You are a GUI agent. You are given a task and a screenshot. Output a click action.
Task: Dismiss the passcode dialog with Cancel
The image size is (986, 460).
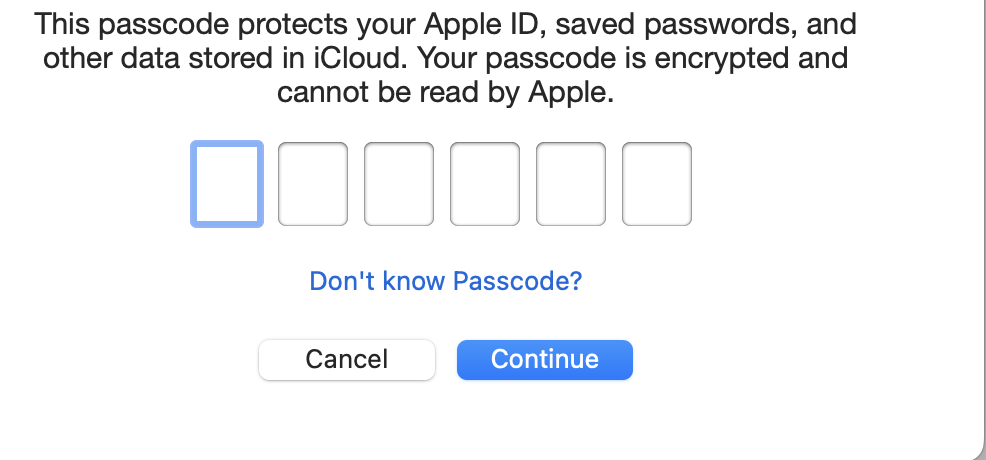point(347,360)
